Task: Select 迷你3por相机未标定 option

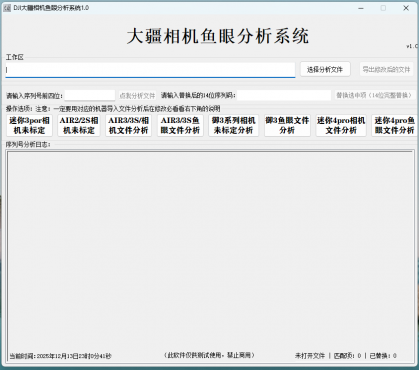Action: [29, 125]
